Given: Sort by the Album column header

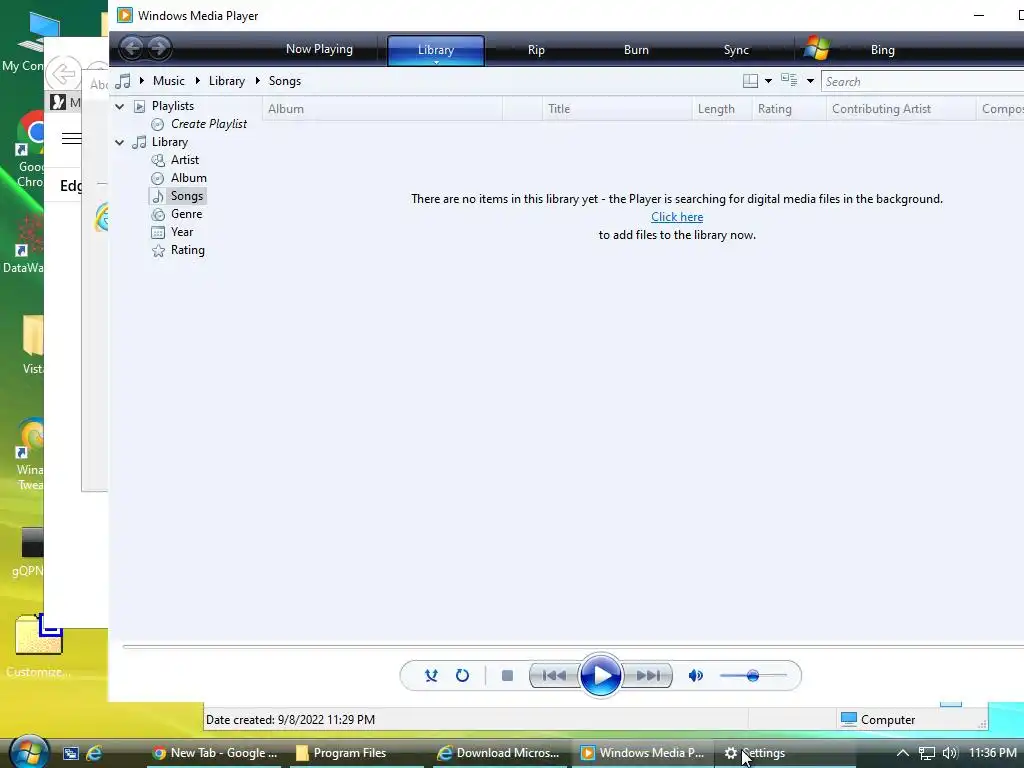Looking at the screenshot, I should coord(382,109).
